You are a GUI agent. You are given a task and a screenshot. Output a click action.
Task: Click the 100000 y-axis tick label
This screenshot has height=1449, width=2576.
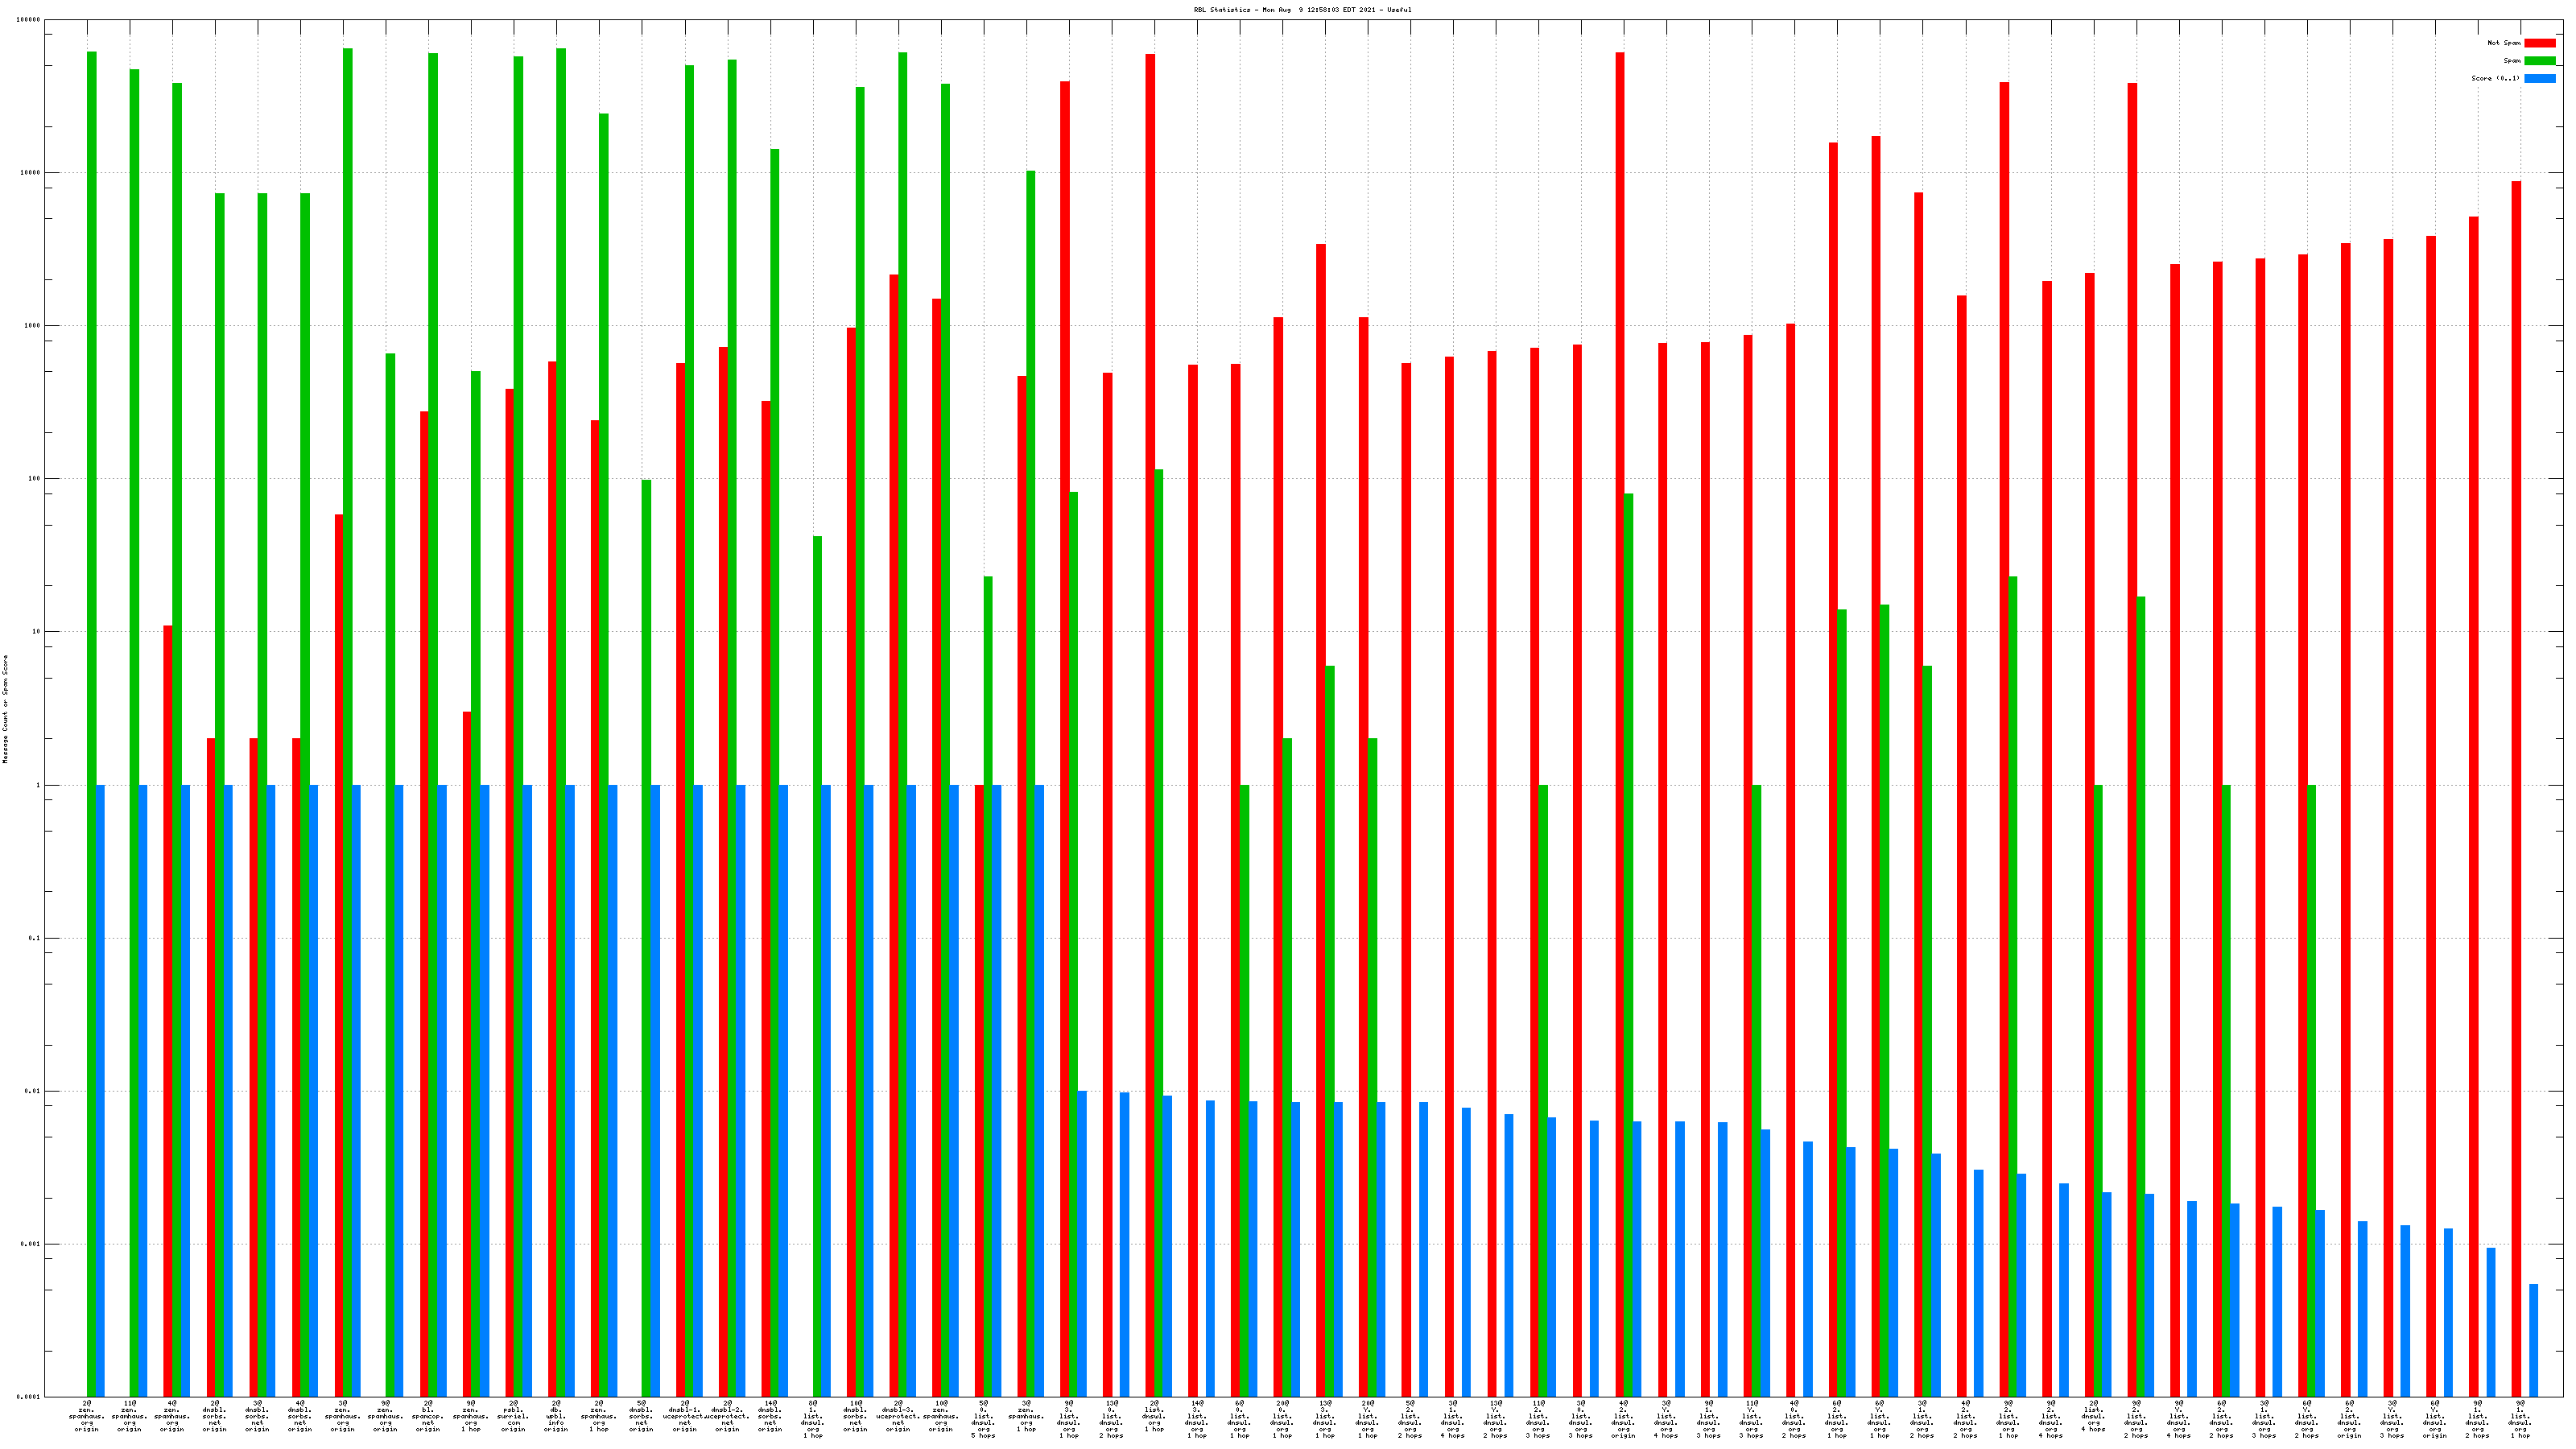coord(29,20)
